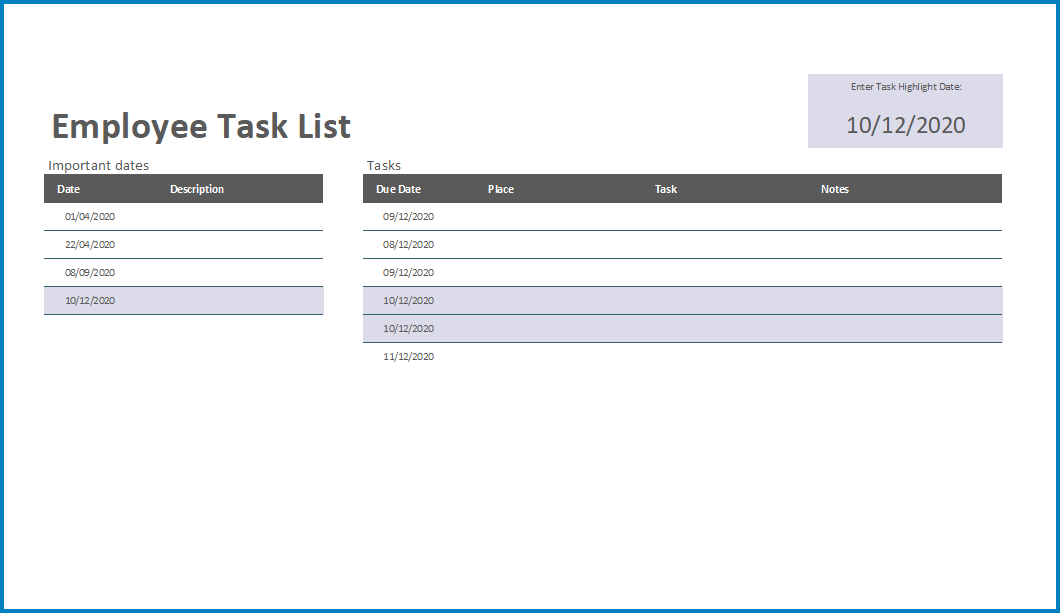Select the Description column header
This screenshot has width=1060, height=613.
click(196, 188)
